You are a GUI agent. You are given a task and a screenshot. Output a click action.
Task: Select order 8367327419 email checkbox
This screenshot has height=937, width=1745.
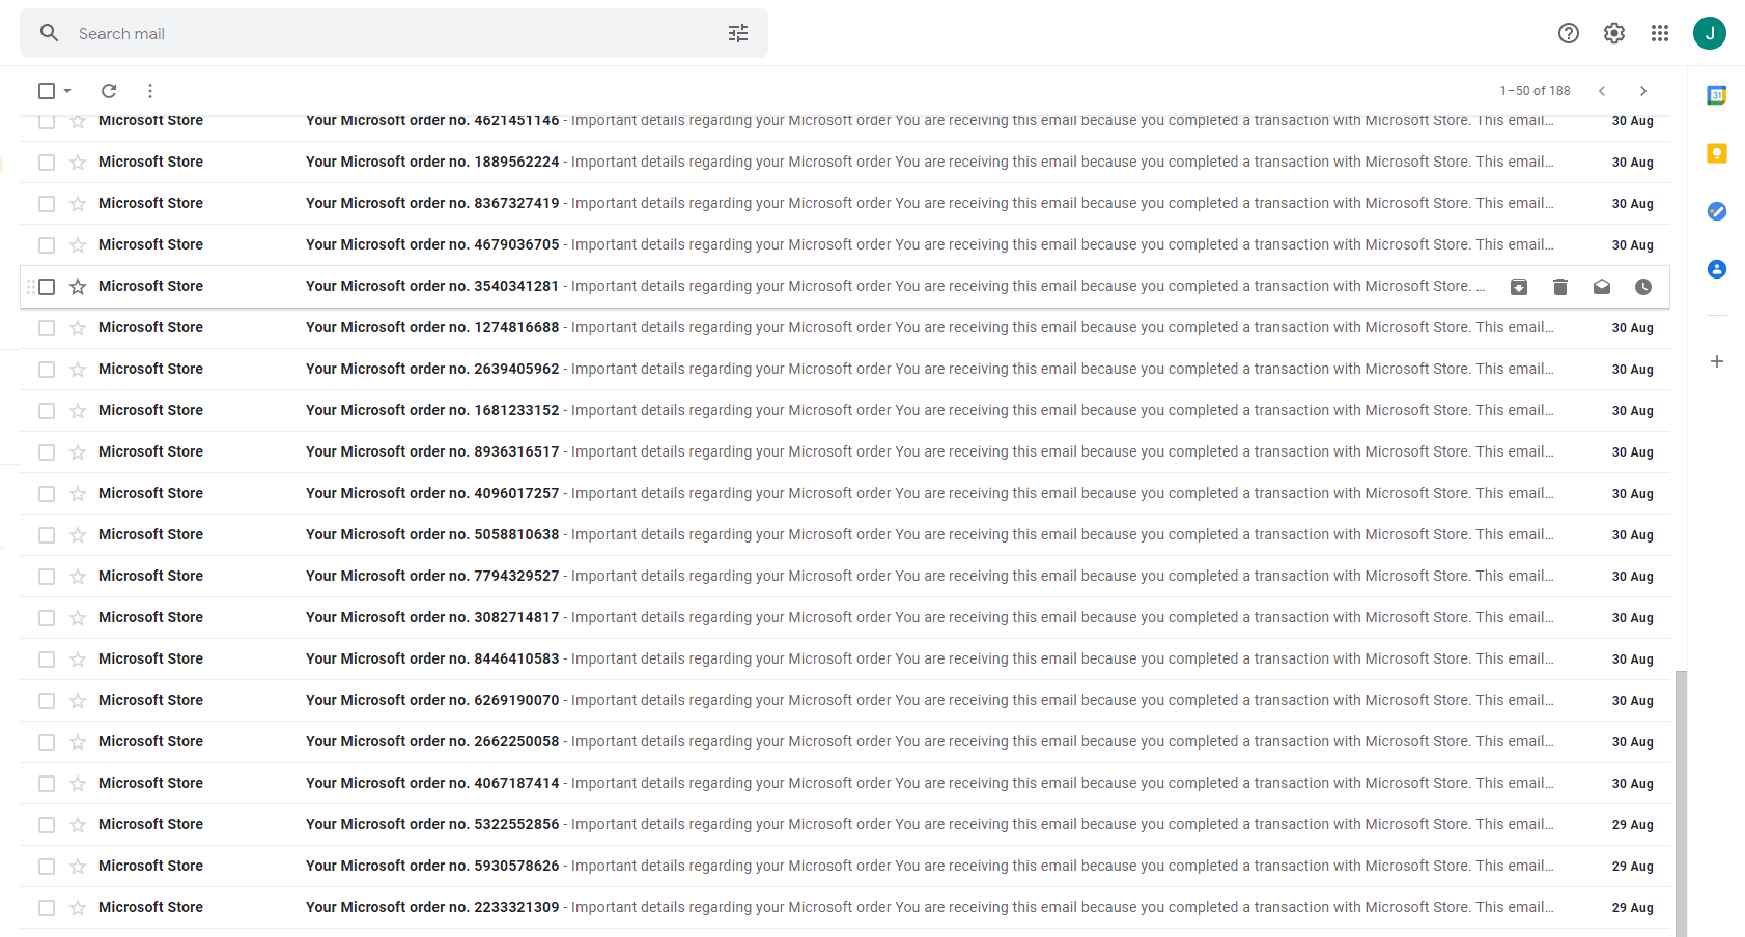[46, 204]
